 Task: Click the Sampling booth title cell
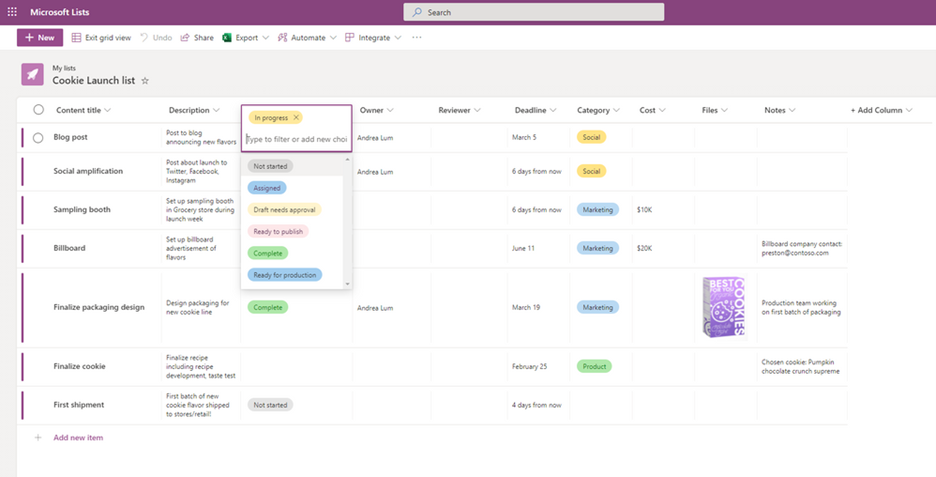coord(82,210)
